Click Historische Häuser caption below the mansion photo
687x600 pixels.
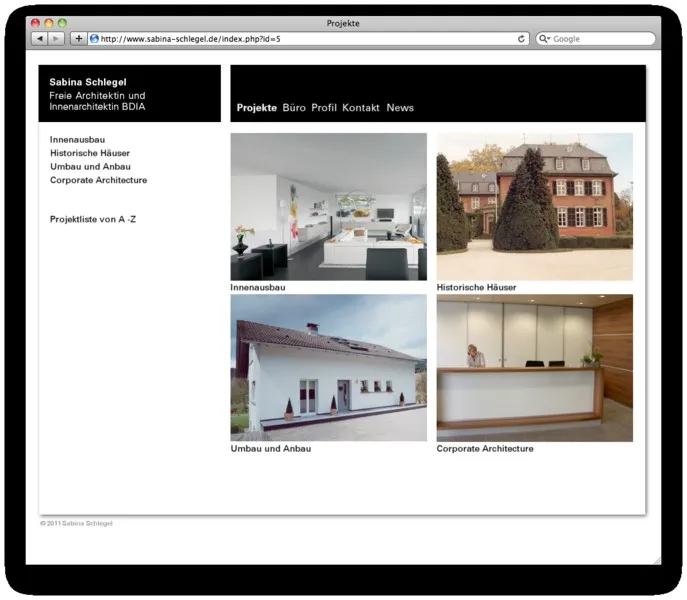pos(476,288)
